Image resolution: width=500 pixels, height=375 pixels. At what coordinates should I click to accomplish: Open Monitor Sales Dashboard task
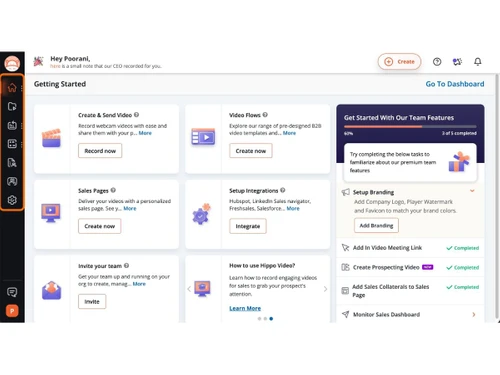click(410, 314)
